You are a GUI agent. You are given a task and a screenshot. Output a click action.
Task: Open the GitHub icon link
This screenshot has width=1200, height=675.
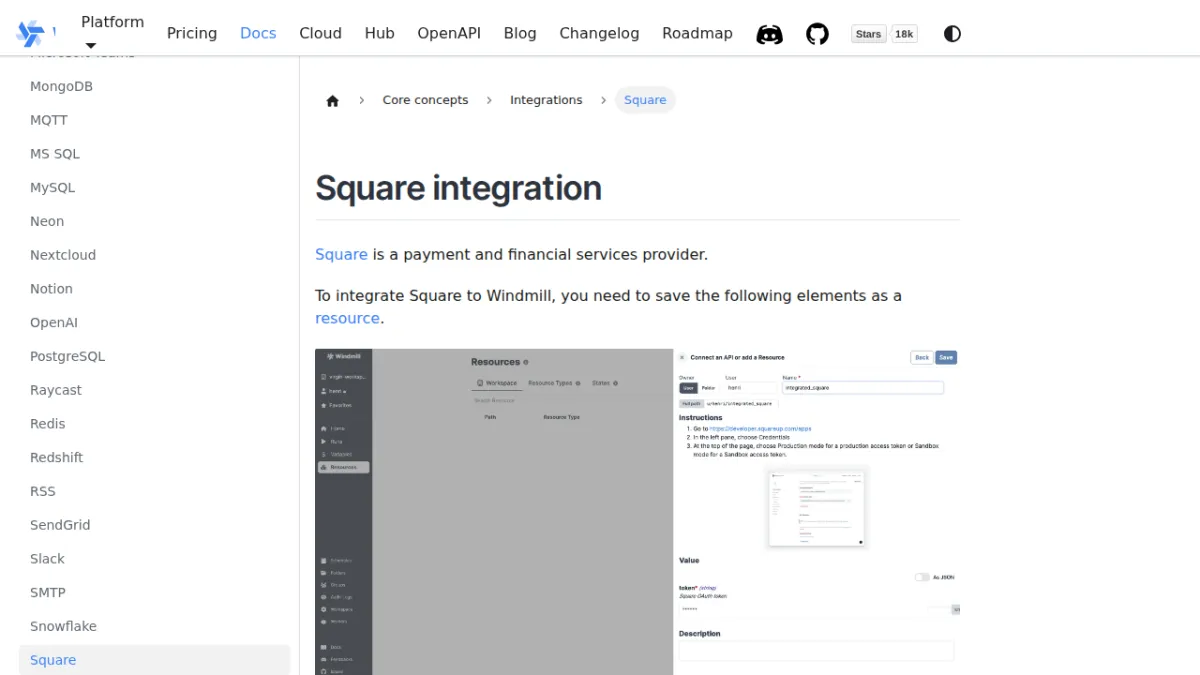pos(817,34)
